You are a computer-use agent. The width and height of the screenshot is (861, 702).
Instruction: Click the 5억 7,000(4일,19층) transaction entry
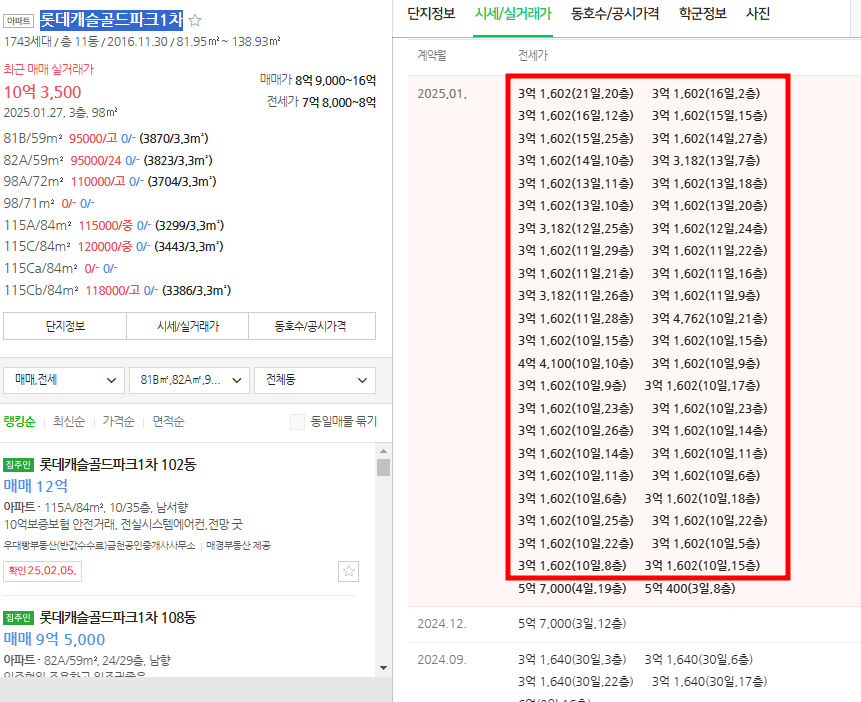[x=572, y=589]
